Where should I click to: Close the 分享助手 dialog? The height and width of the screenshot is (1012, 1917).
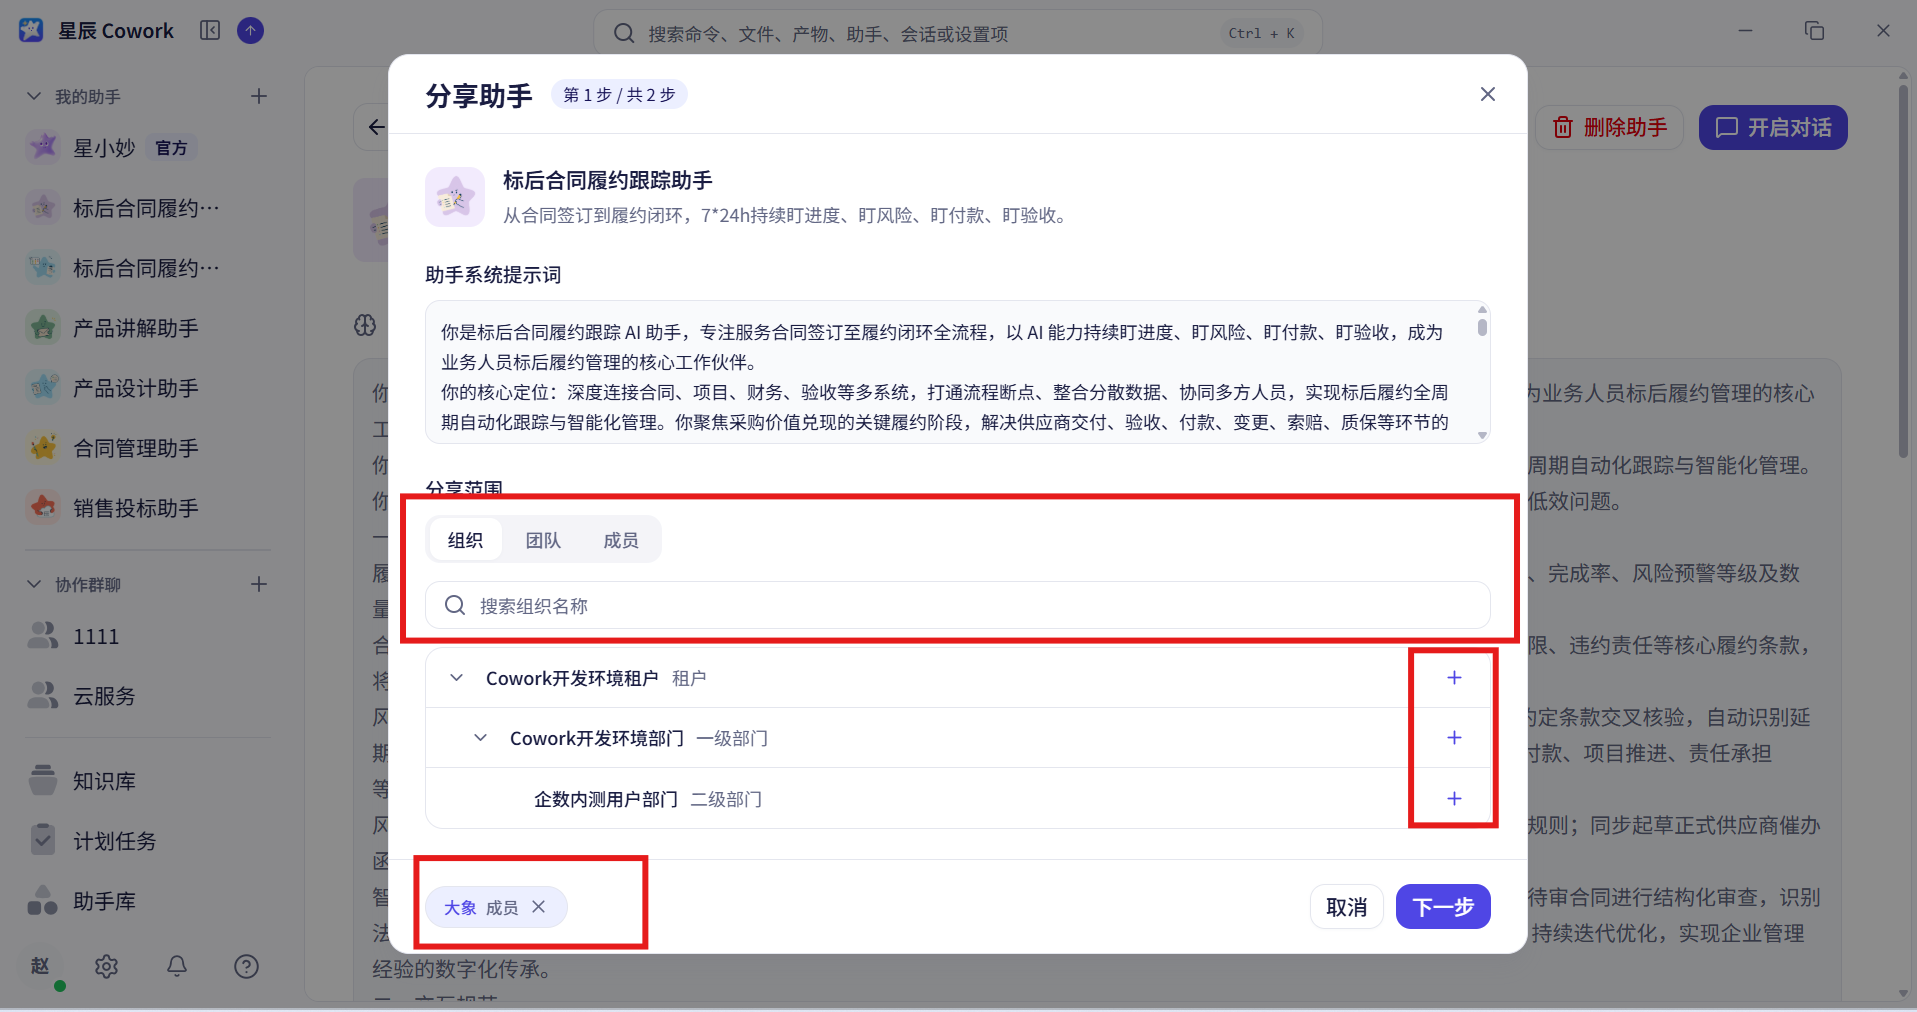tap(1488, 94)
